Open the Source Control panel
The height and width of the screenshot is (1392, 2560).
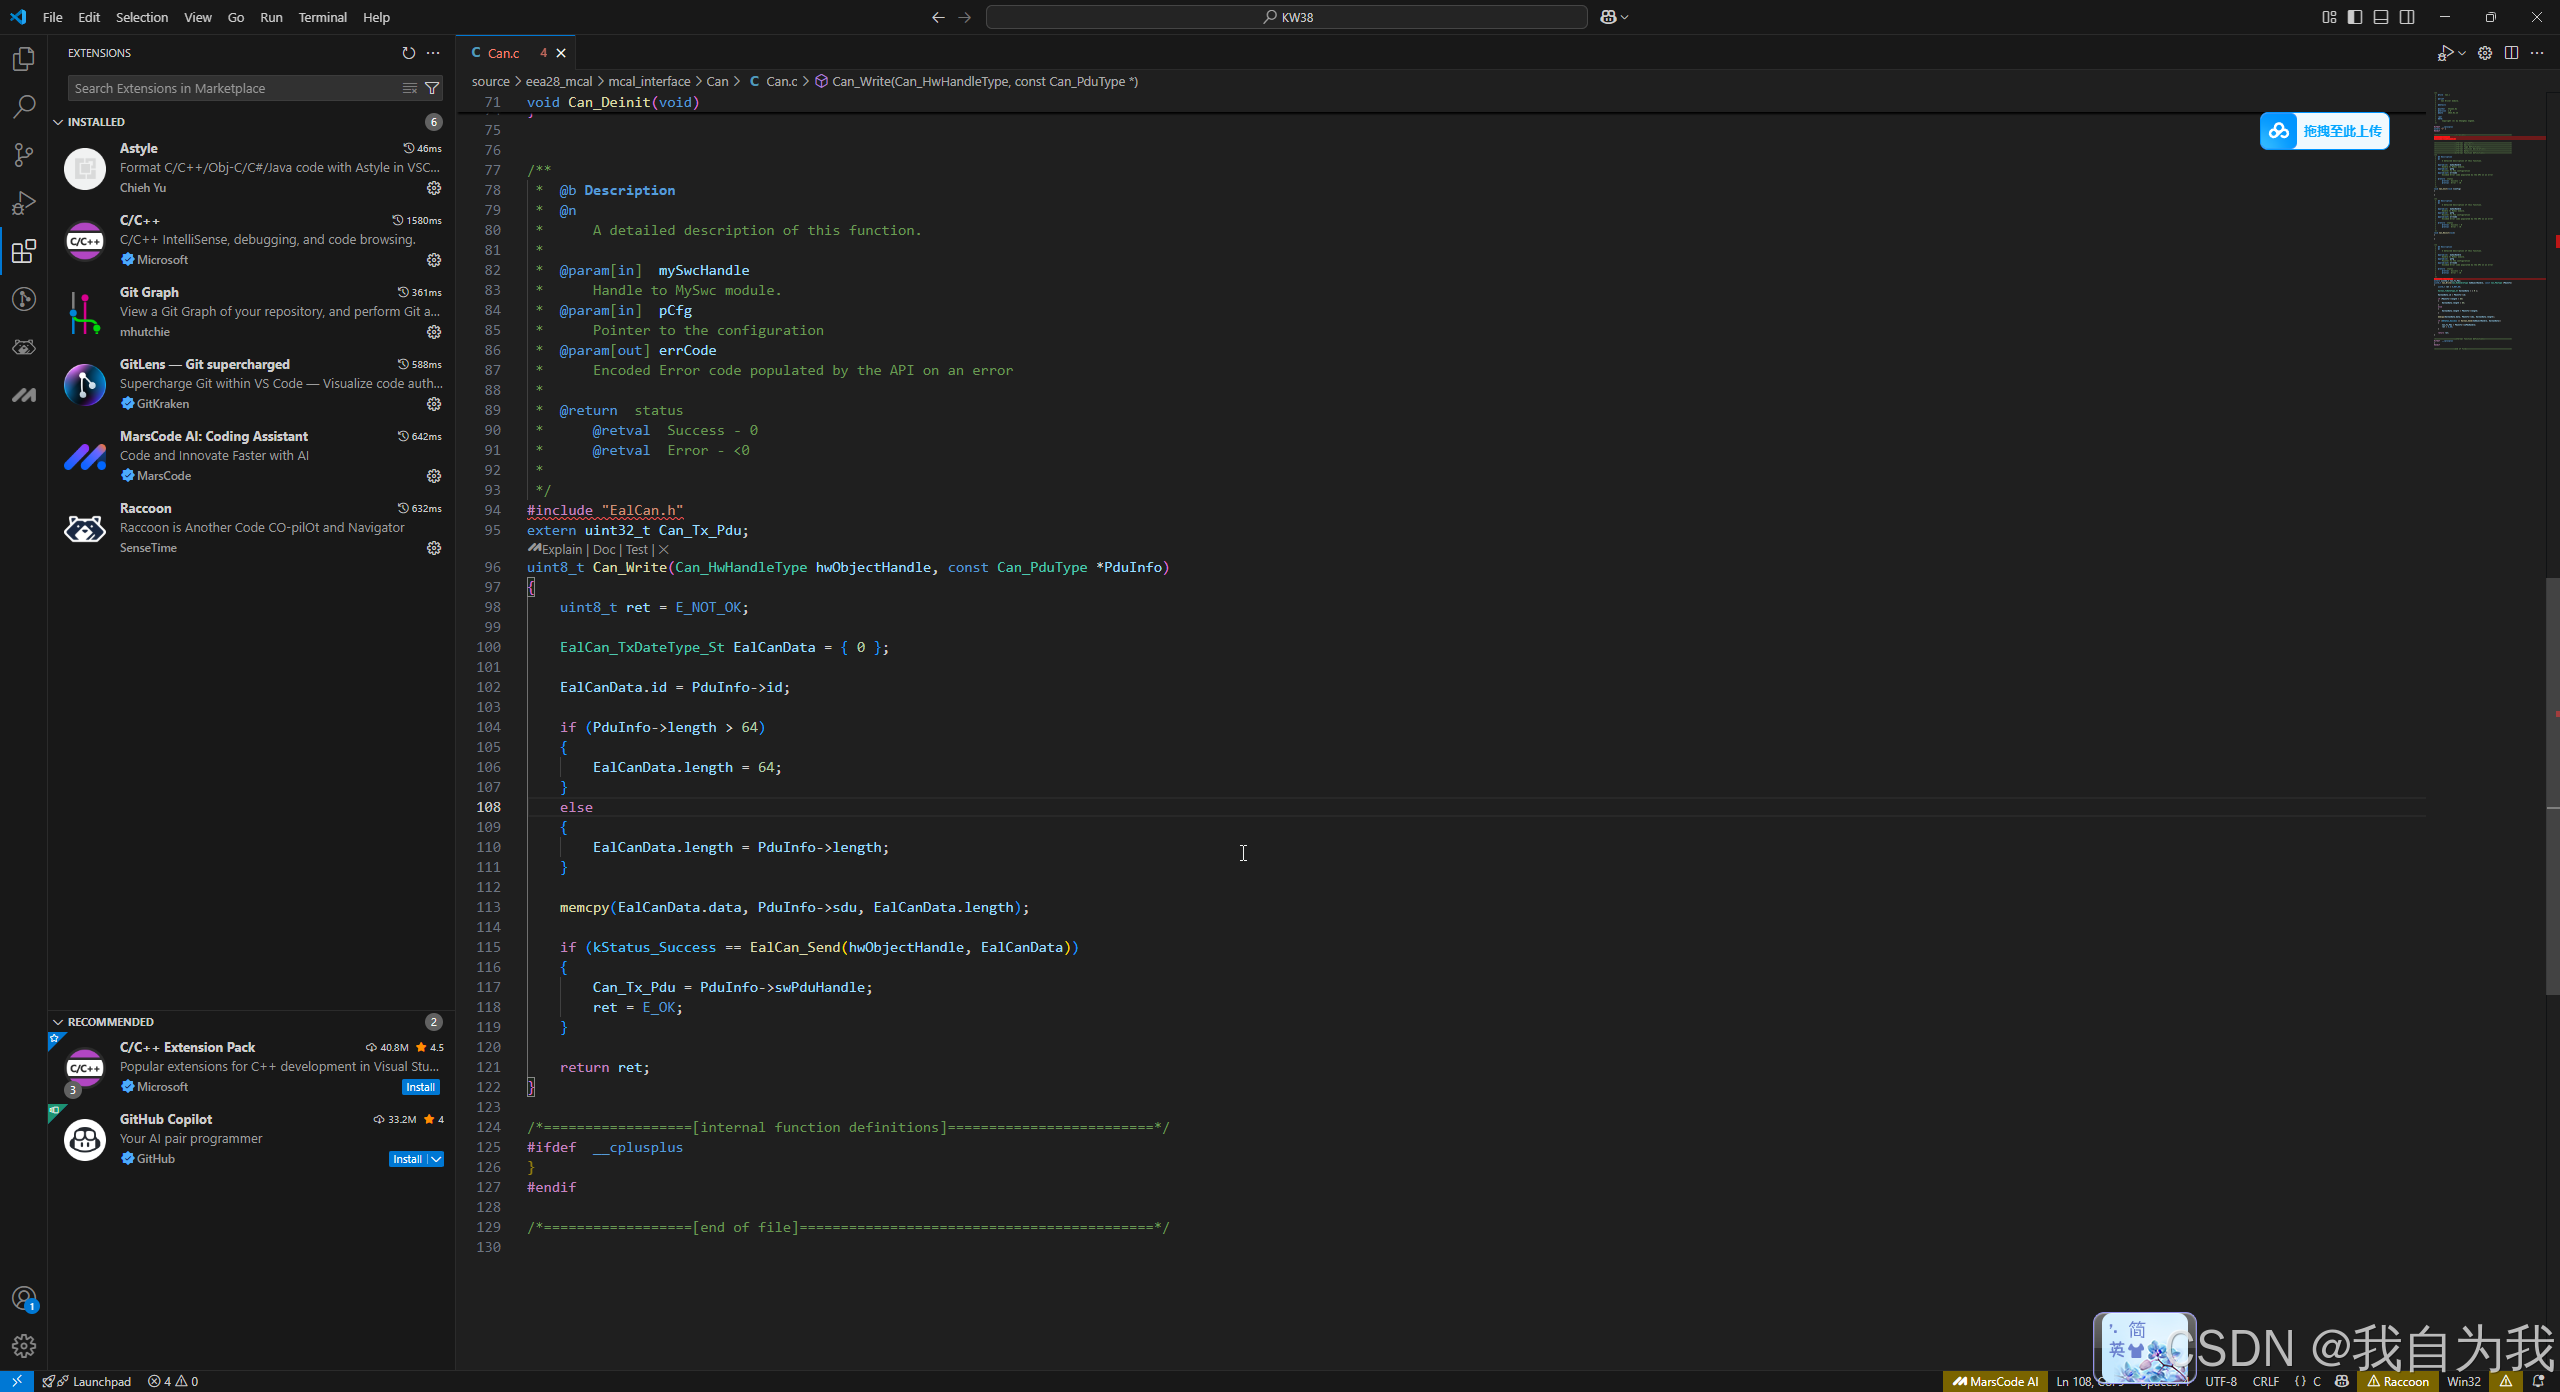pos(23,154)
